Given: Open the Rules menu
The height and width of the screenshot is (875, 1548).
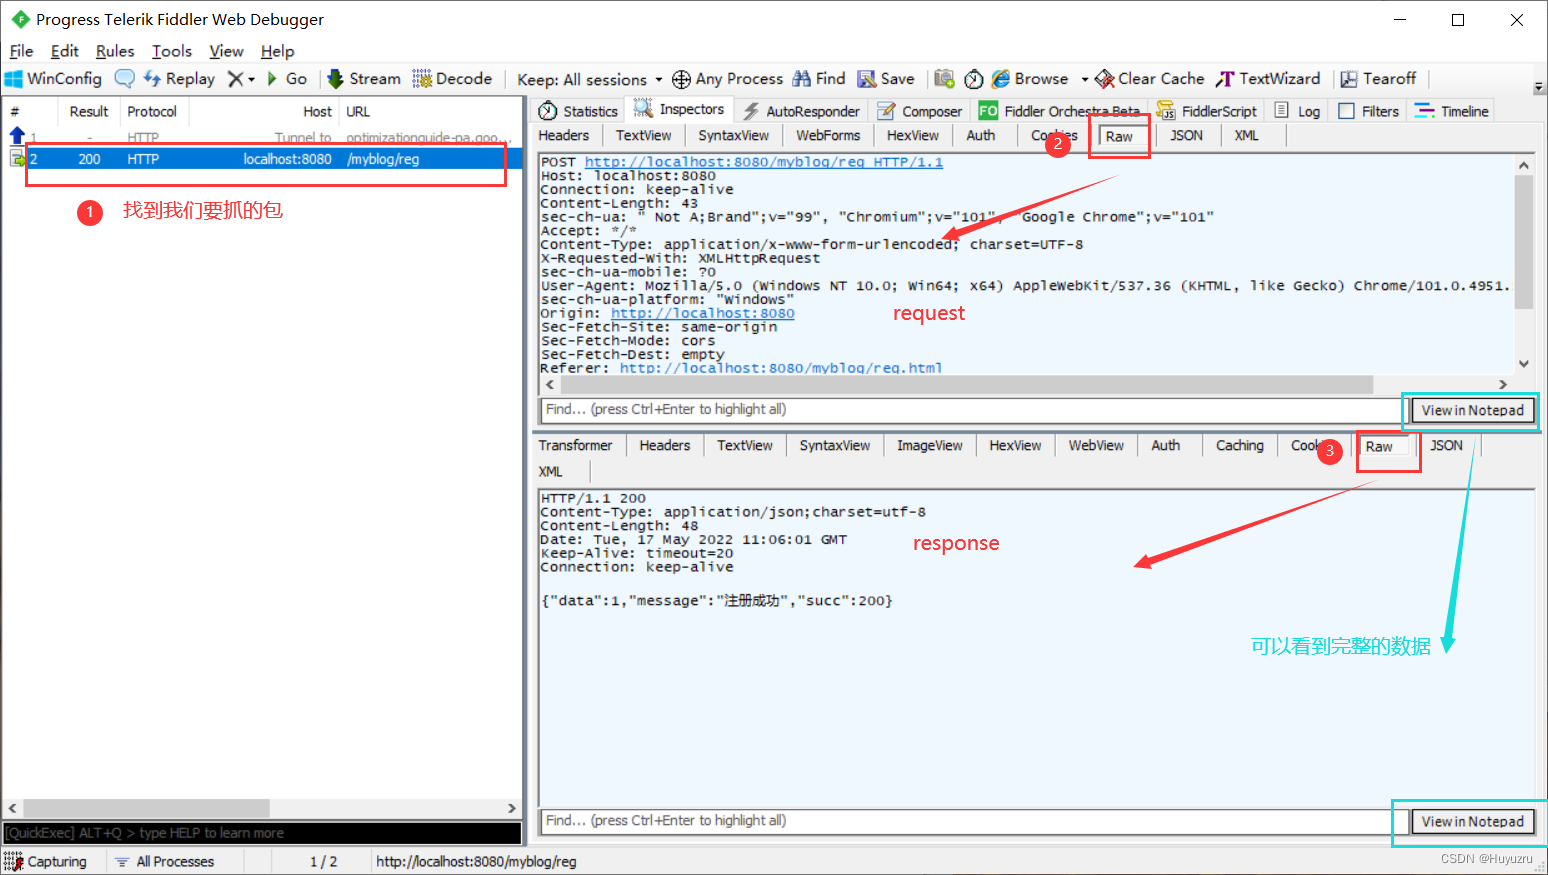Looking at the screenshot, I should click(115, 51).
